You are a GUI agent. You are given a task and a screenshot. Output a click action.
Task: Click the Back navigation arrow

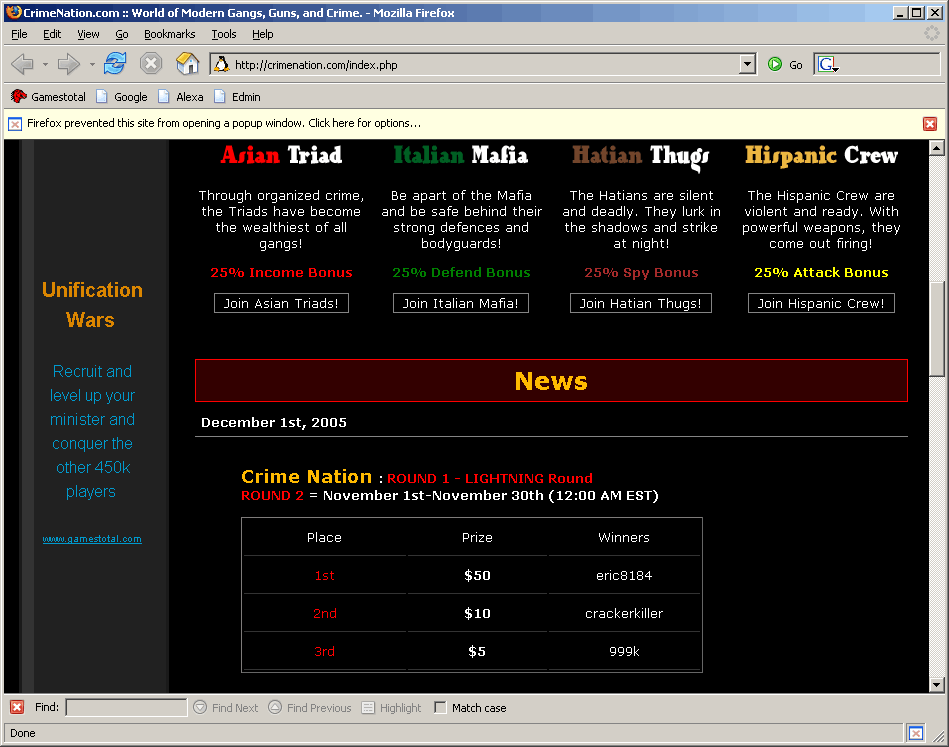click(x=22, y=64)
